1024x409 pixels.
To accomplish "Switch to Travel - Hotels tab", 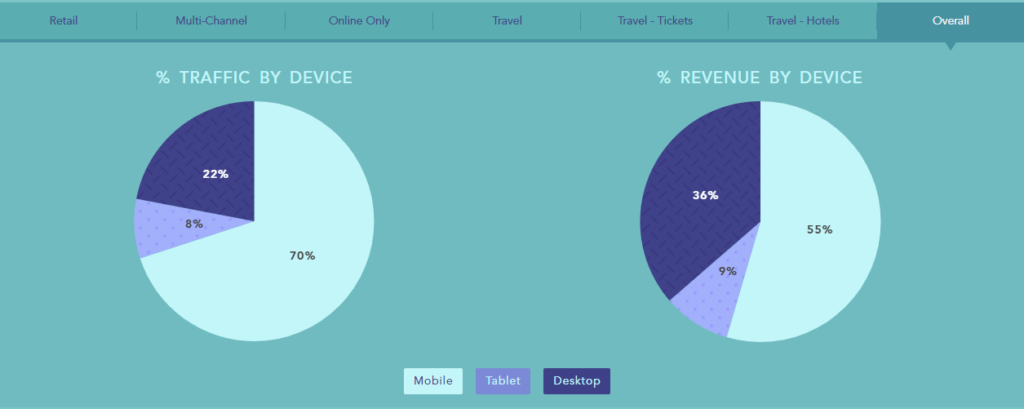I will click(803, 21).
